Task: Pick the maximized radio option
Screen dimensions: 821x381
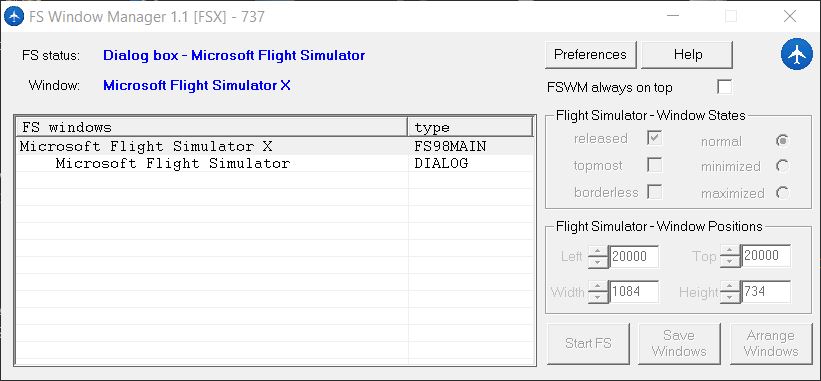Action: pos(782,193)
